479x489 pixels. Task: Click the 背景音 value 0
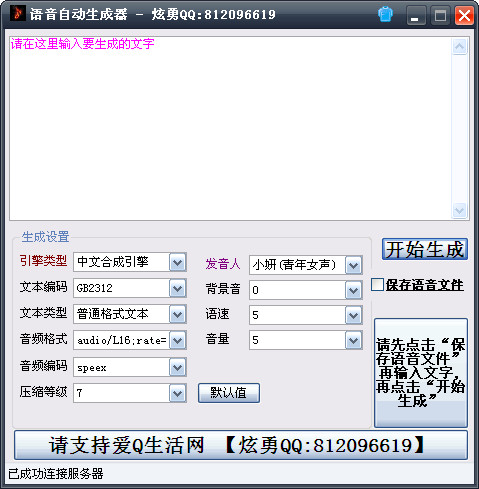(x=255, y=290)
